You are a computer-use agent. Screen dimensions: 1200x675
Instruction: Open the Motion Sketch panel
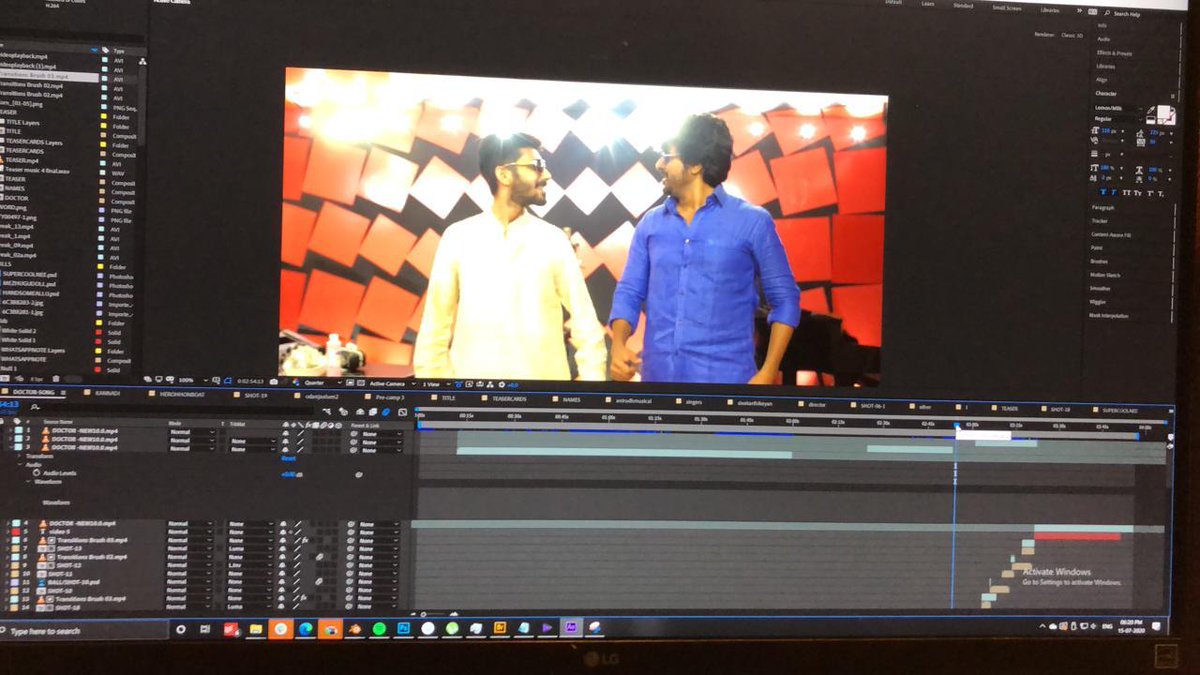pyautogui.click(x=1106, y=275)
